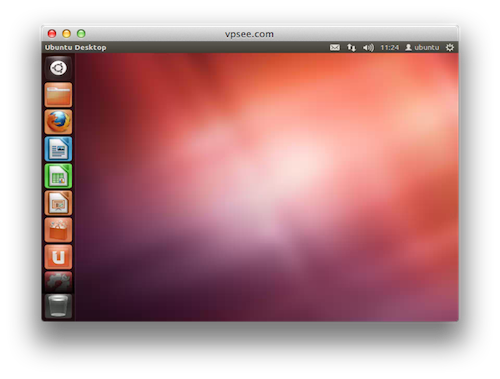Open the Ubuntu Dash home button
Viewport: 500px width, 379px height.
click(58, 68)
